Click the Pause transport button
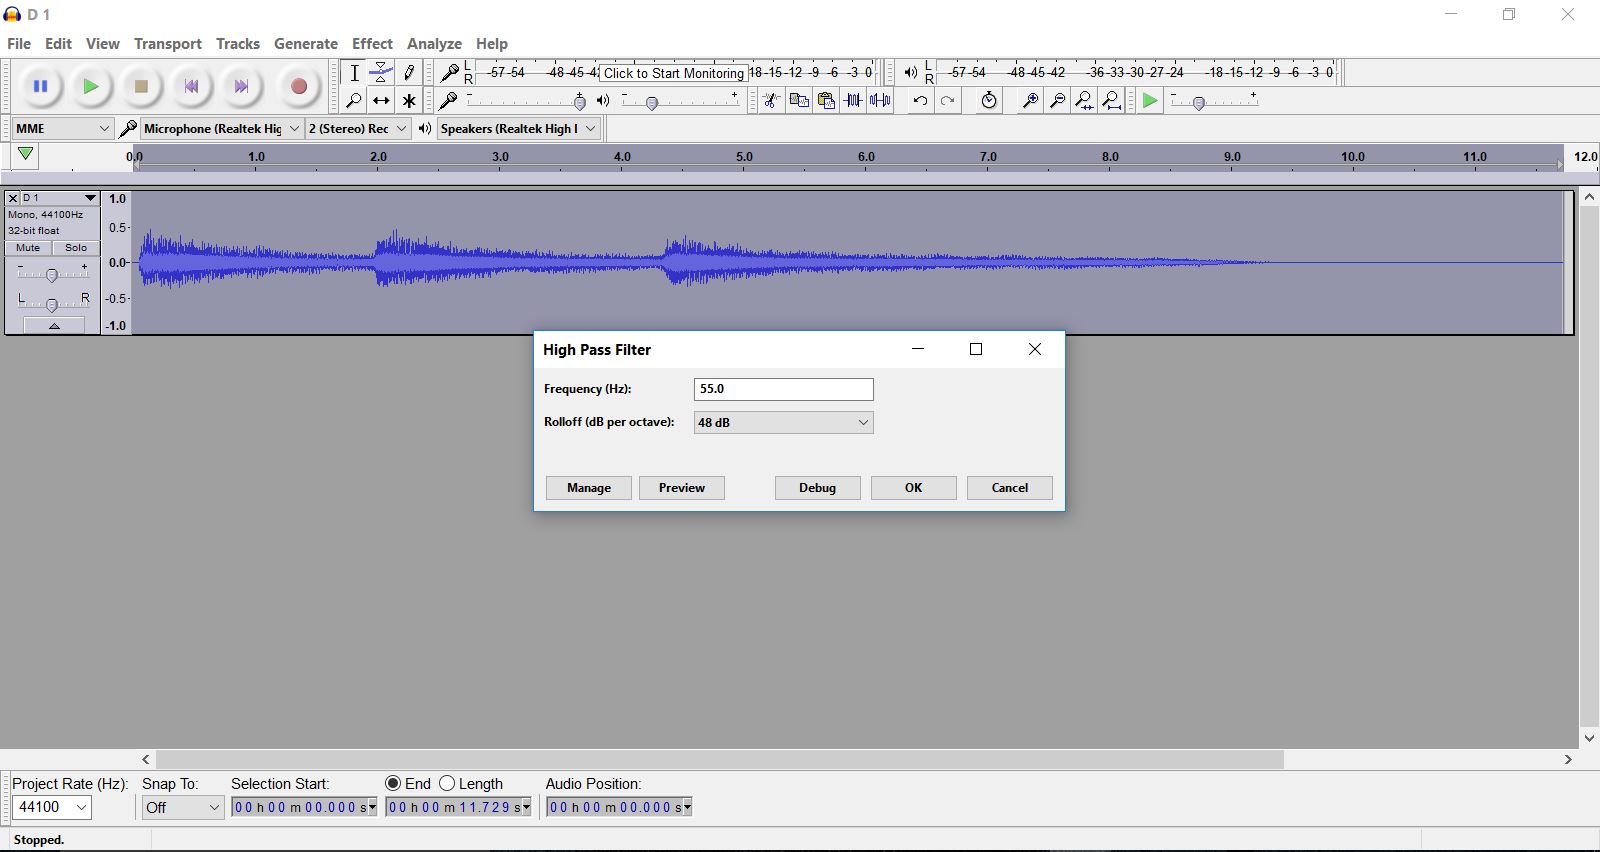The height and width of the screenshot is (852, 1600). click(40, 87)
